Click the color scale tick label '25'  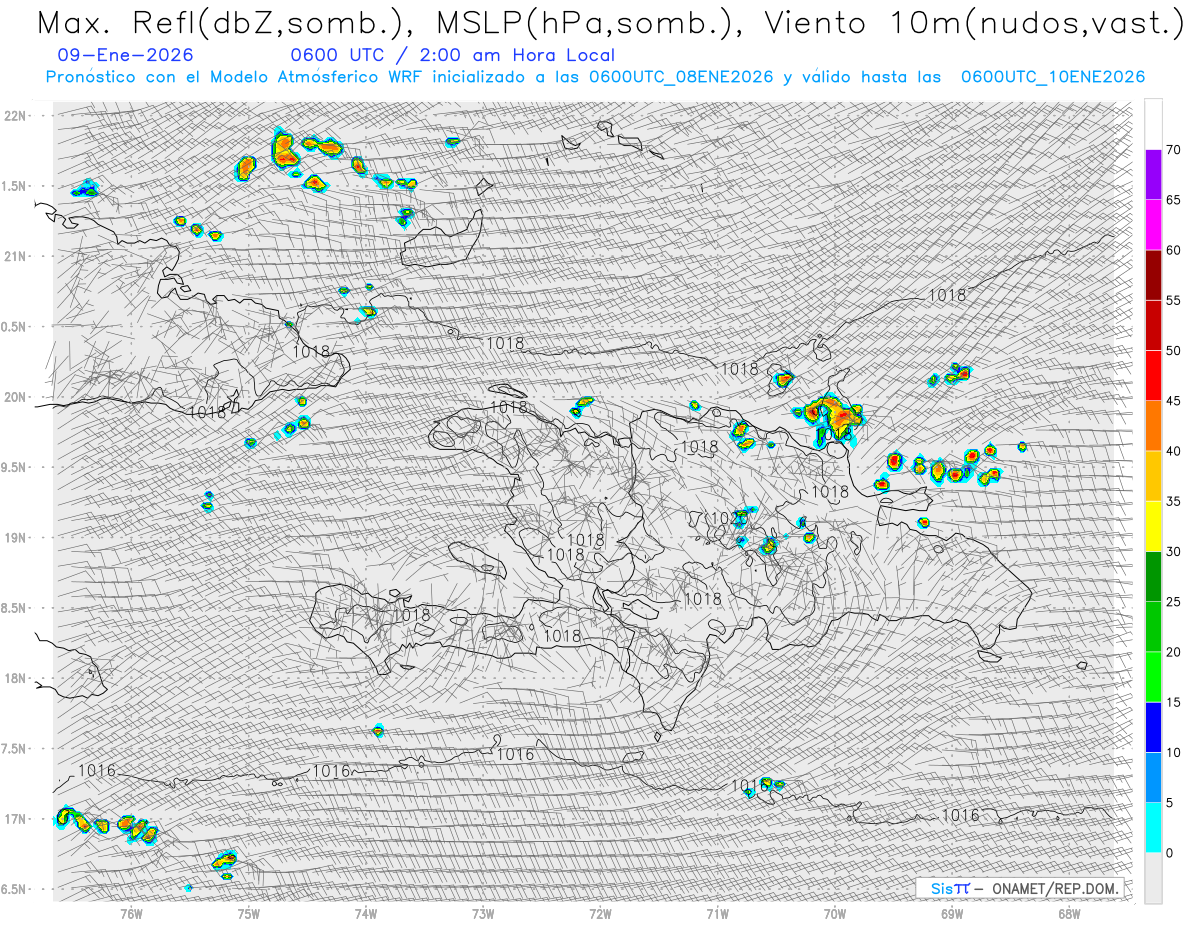click(x=1174, y=602)
